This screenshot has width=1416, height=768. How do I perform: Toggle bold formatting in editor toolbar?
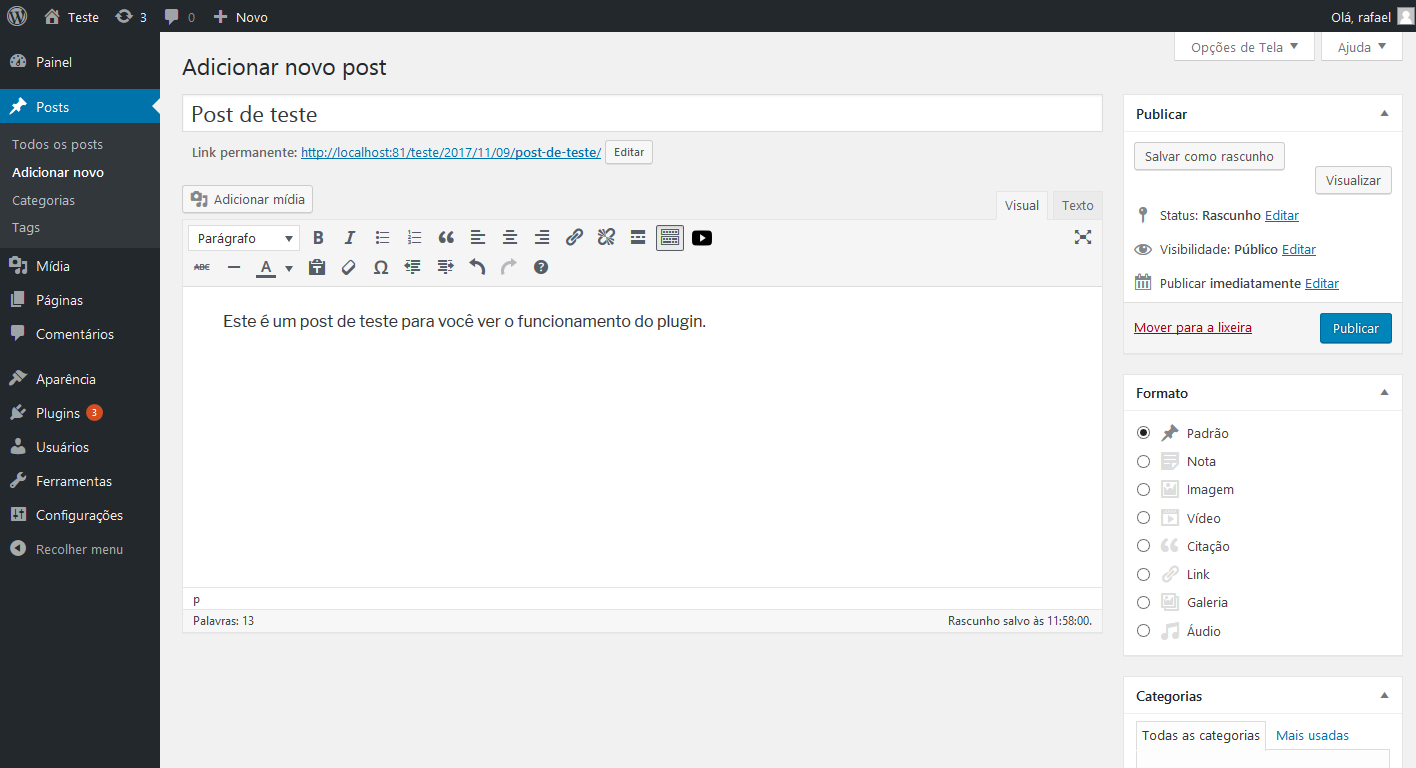tap(318, 238)
